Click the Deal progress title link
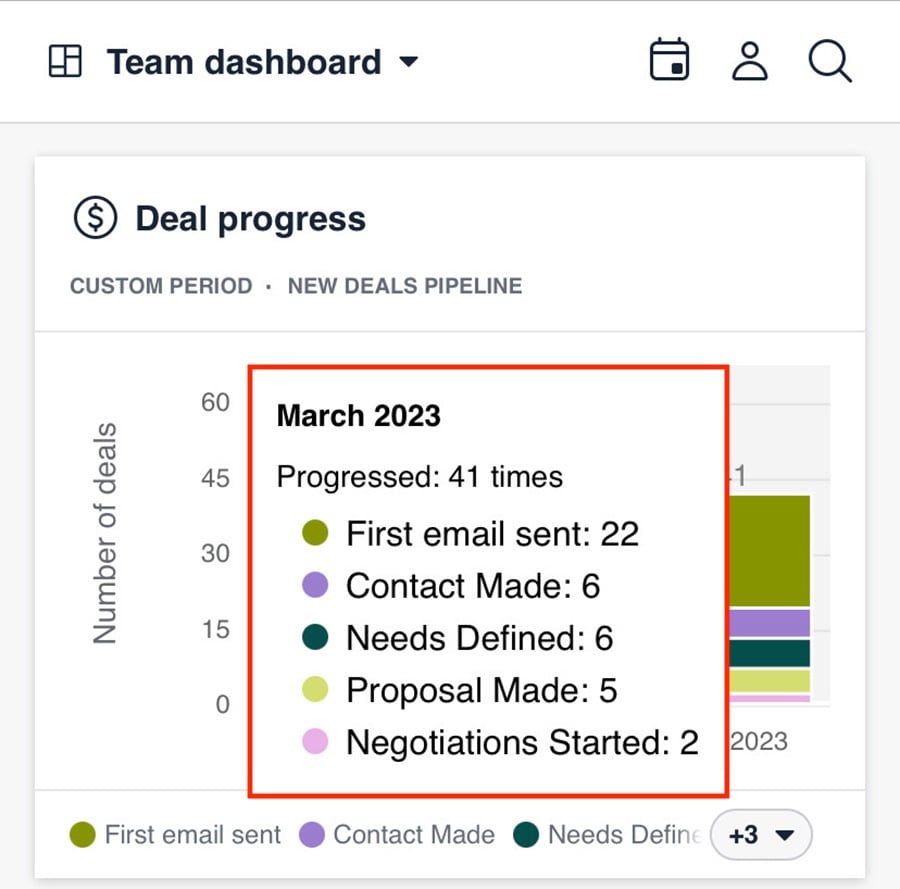Screen dimensions: 900x889 (x=250, y=218)
